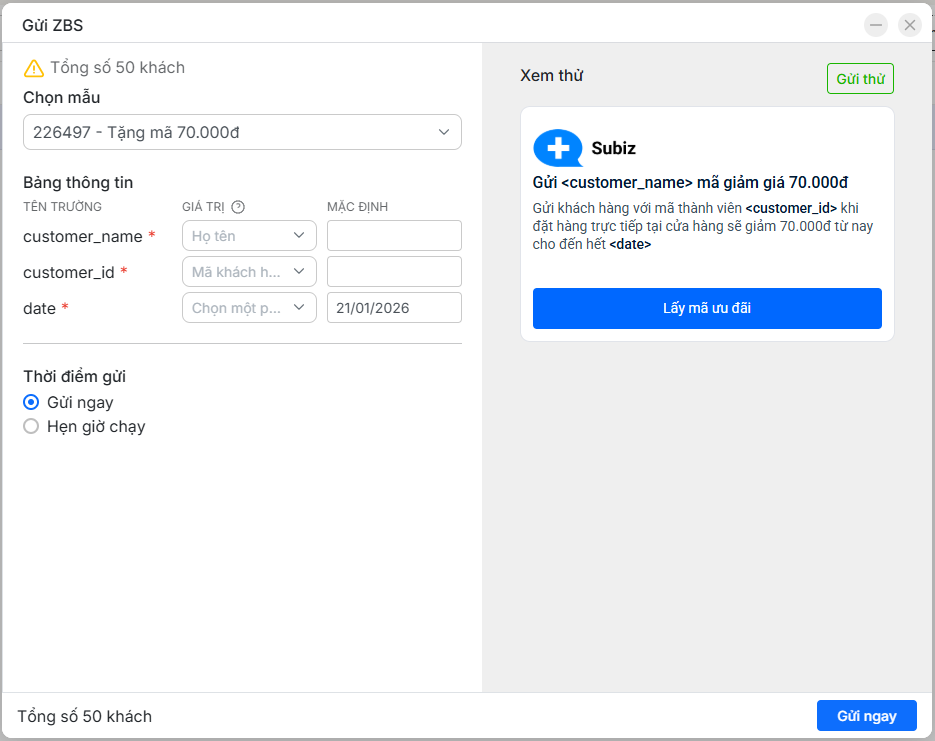Viewport: 935px width, 741px height.
Task: Select the Gửi ngay radio option
Action: point(31,402)
